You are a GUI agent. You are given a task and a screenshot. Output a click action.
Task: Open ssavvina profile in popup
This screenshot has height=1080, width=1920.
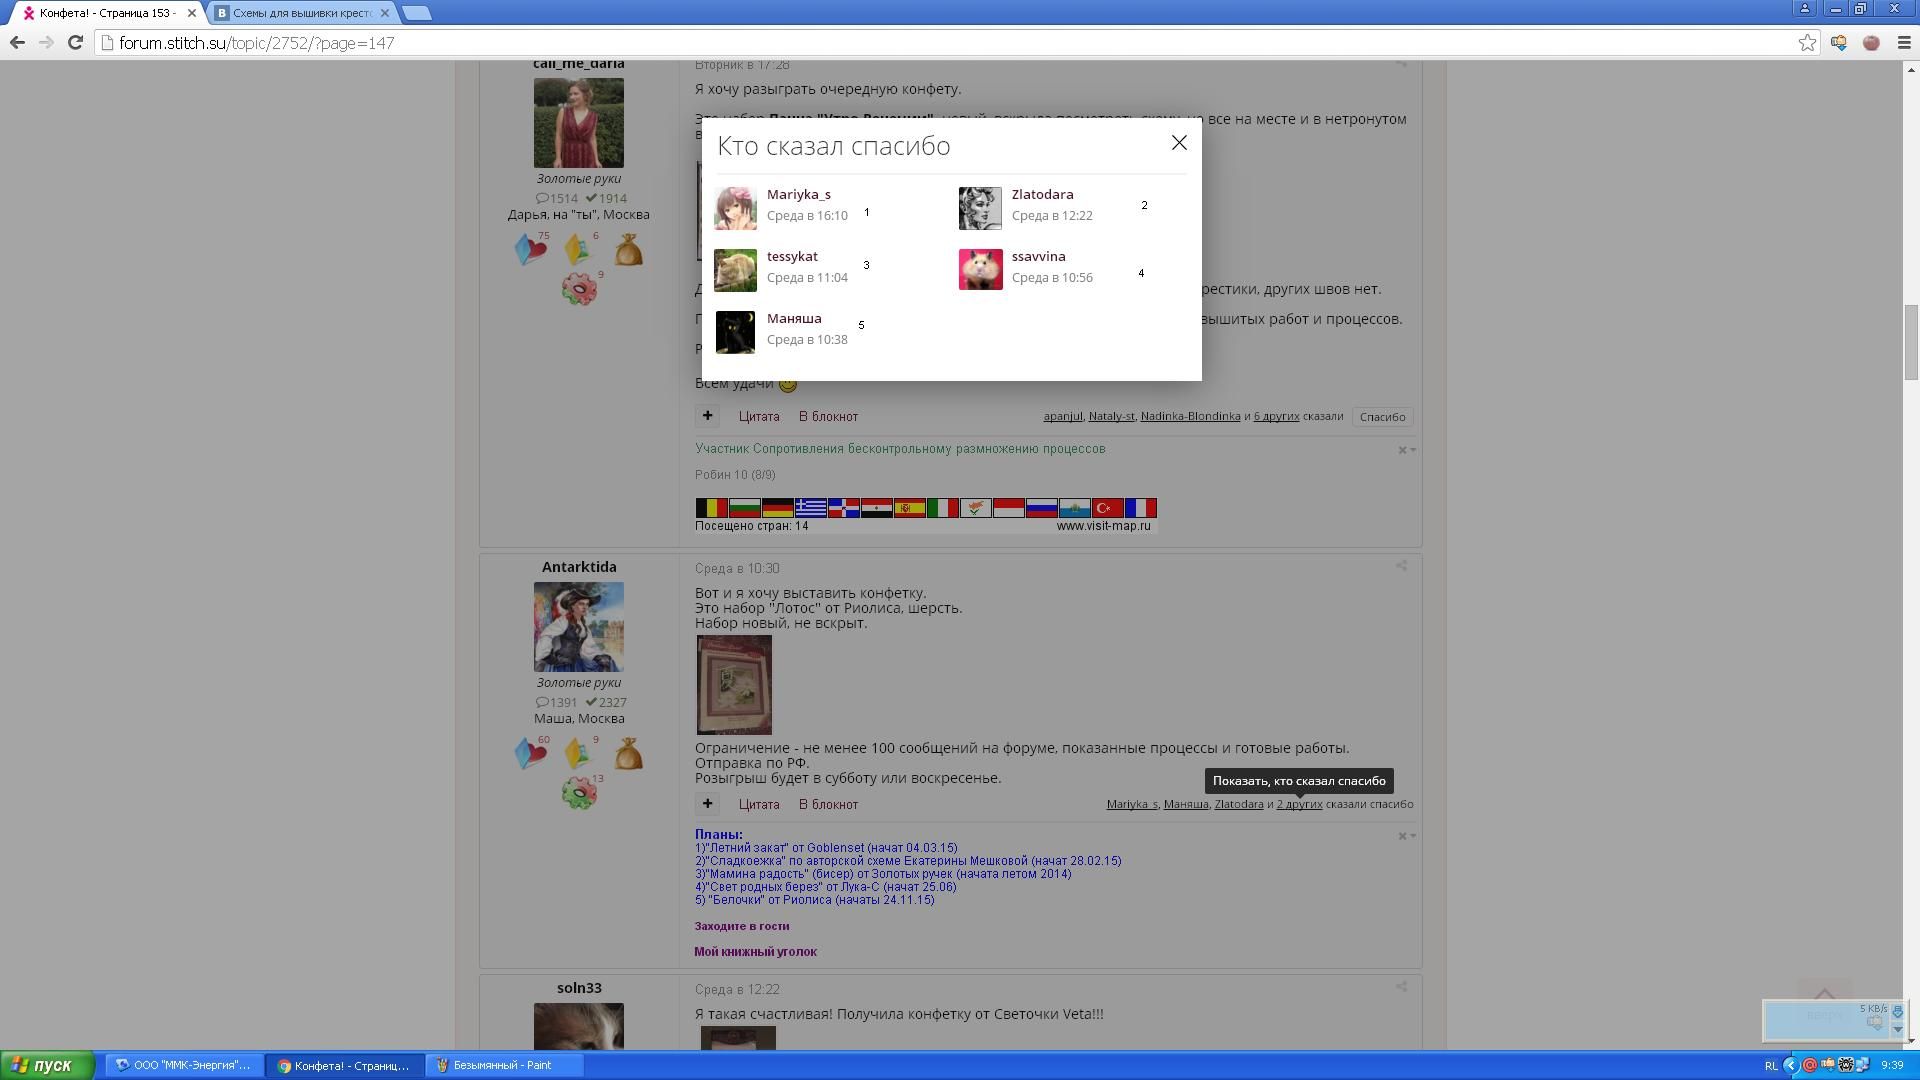pos(1038,256)
